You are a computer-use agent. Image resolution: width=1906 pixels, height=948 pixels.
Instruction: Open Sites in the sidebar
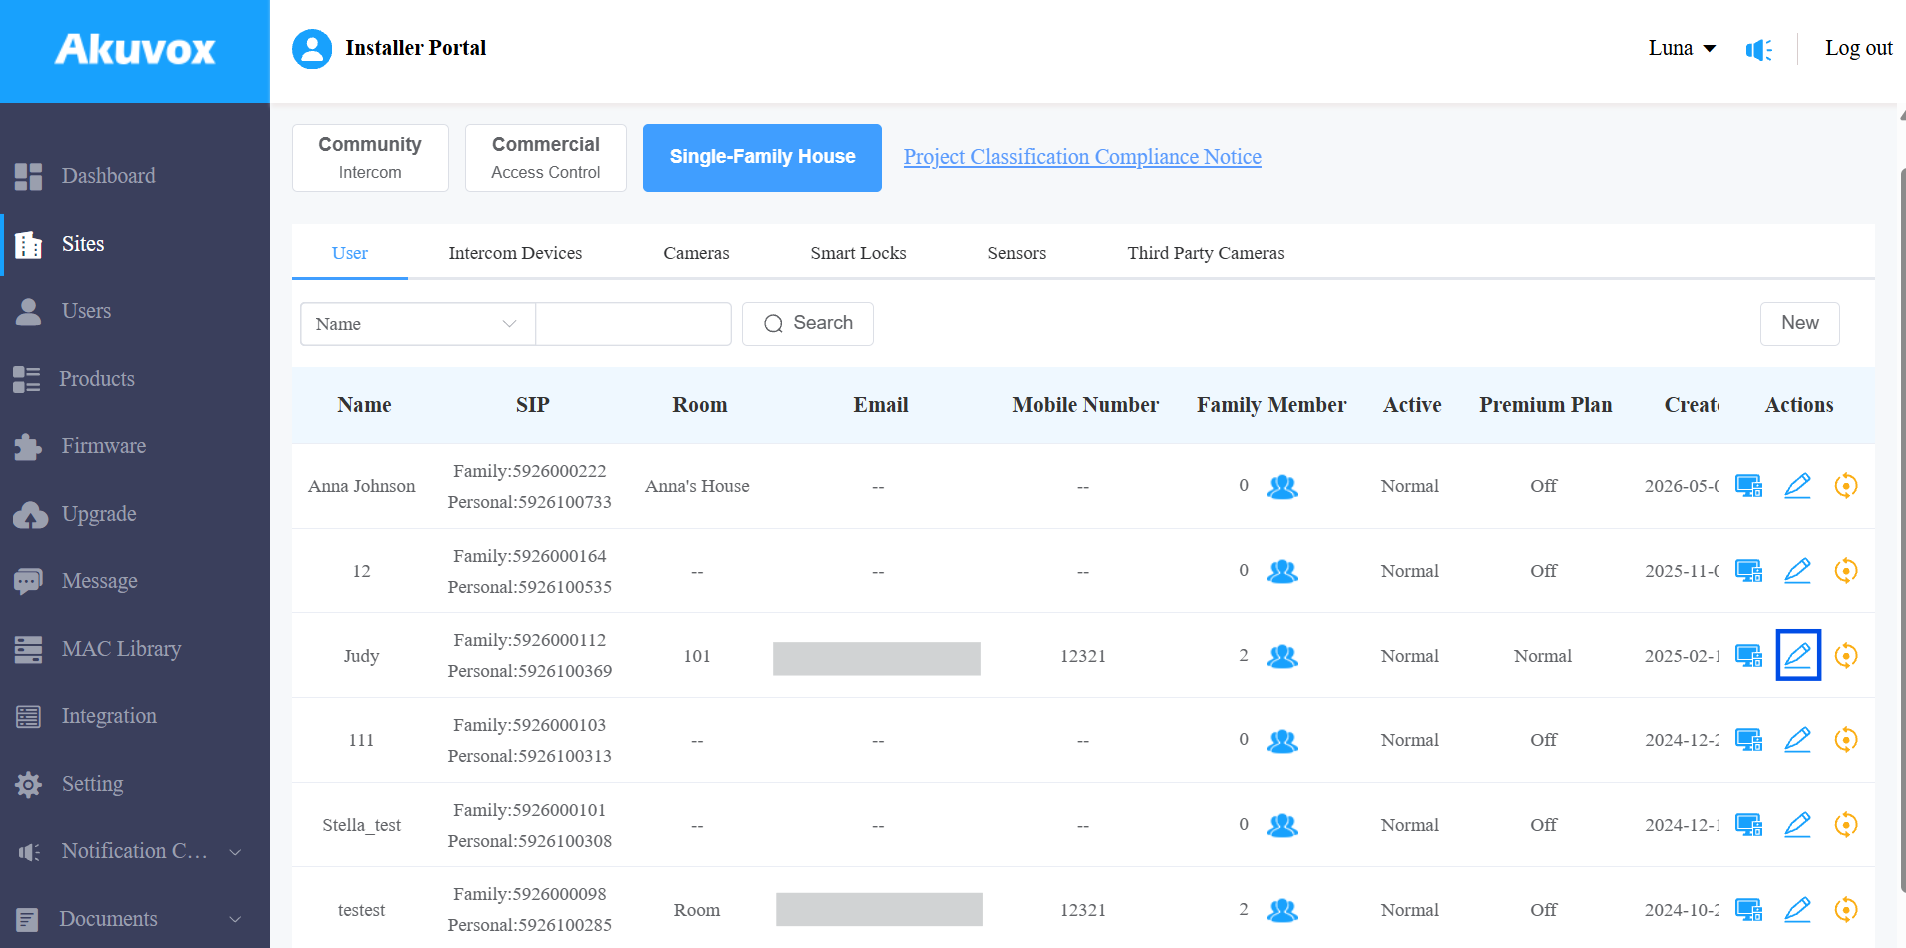pos(135,244)
